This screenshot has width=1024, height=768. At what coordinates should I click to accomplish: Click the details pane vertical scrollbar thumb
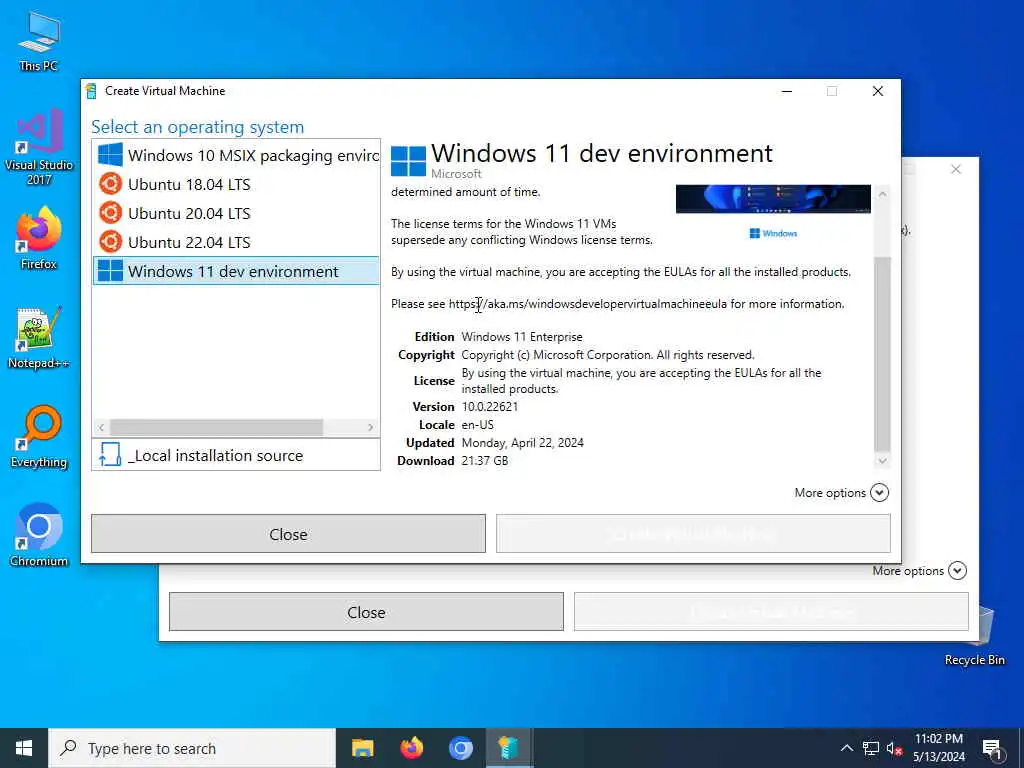click(x=882, y=354)
